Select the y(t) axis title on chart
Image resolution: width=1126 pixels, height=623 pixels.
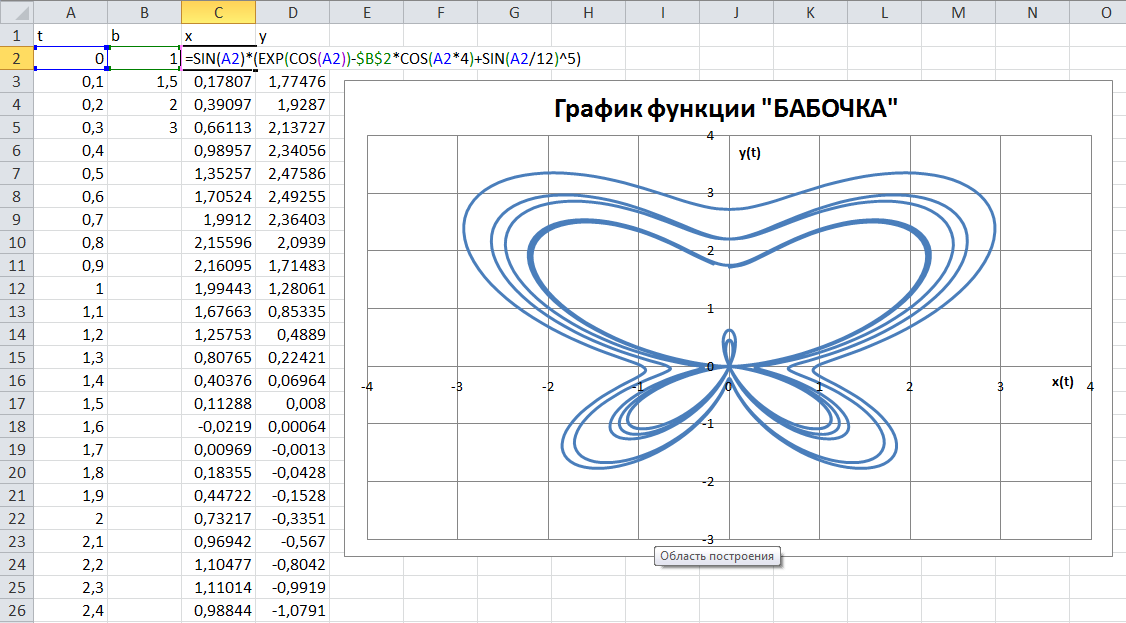click(x=750, y=153)
